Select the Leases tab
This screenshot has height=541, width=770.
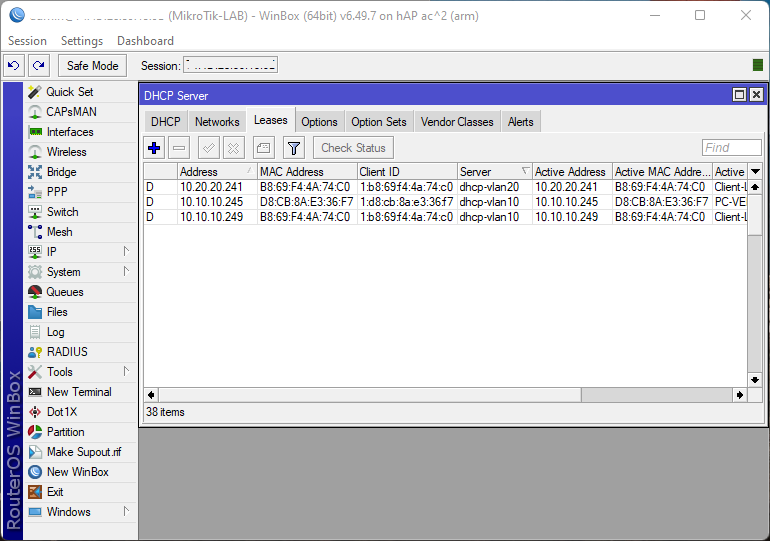click(x=271, y=120)
